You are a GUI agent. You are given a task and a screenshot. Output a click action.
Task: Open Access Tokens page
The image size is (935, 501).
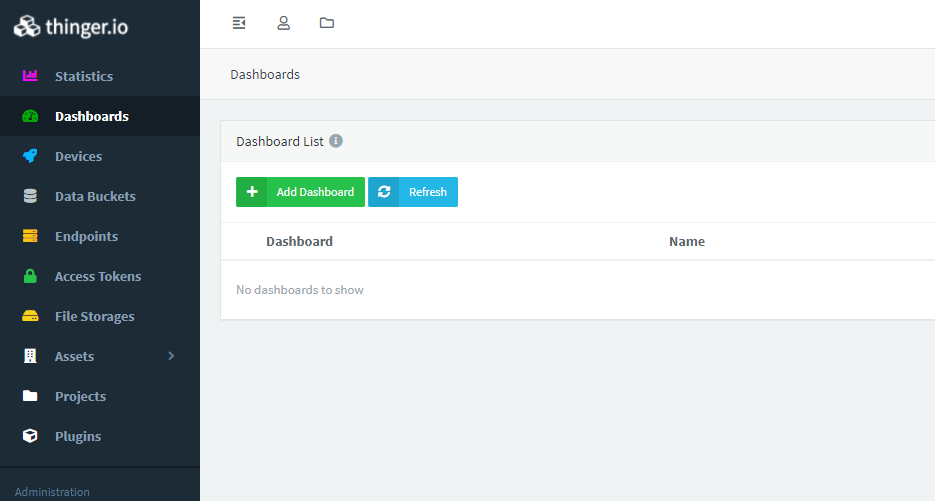coord(98,276)
